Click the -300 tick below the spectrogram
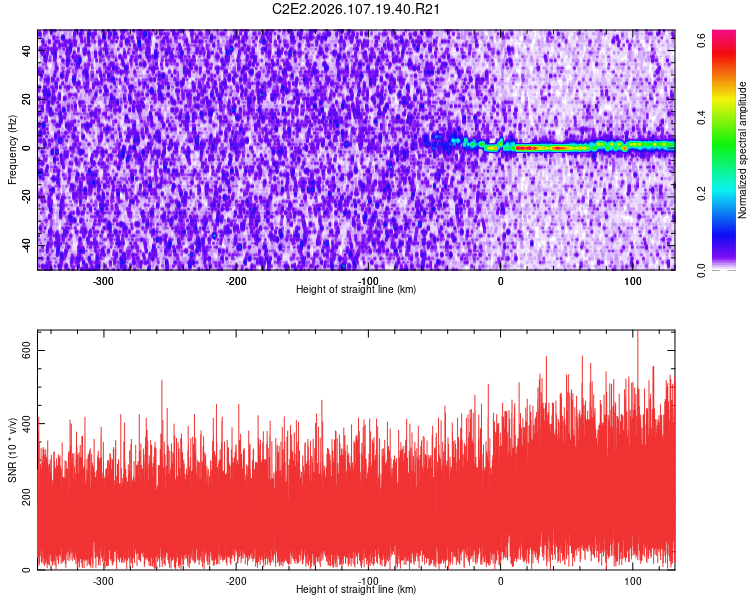This screenshot has height=600, width=750. (104, 281)
